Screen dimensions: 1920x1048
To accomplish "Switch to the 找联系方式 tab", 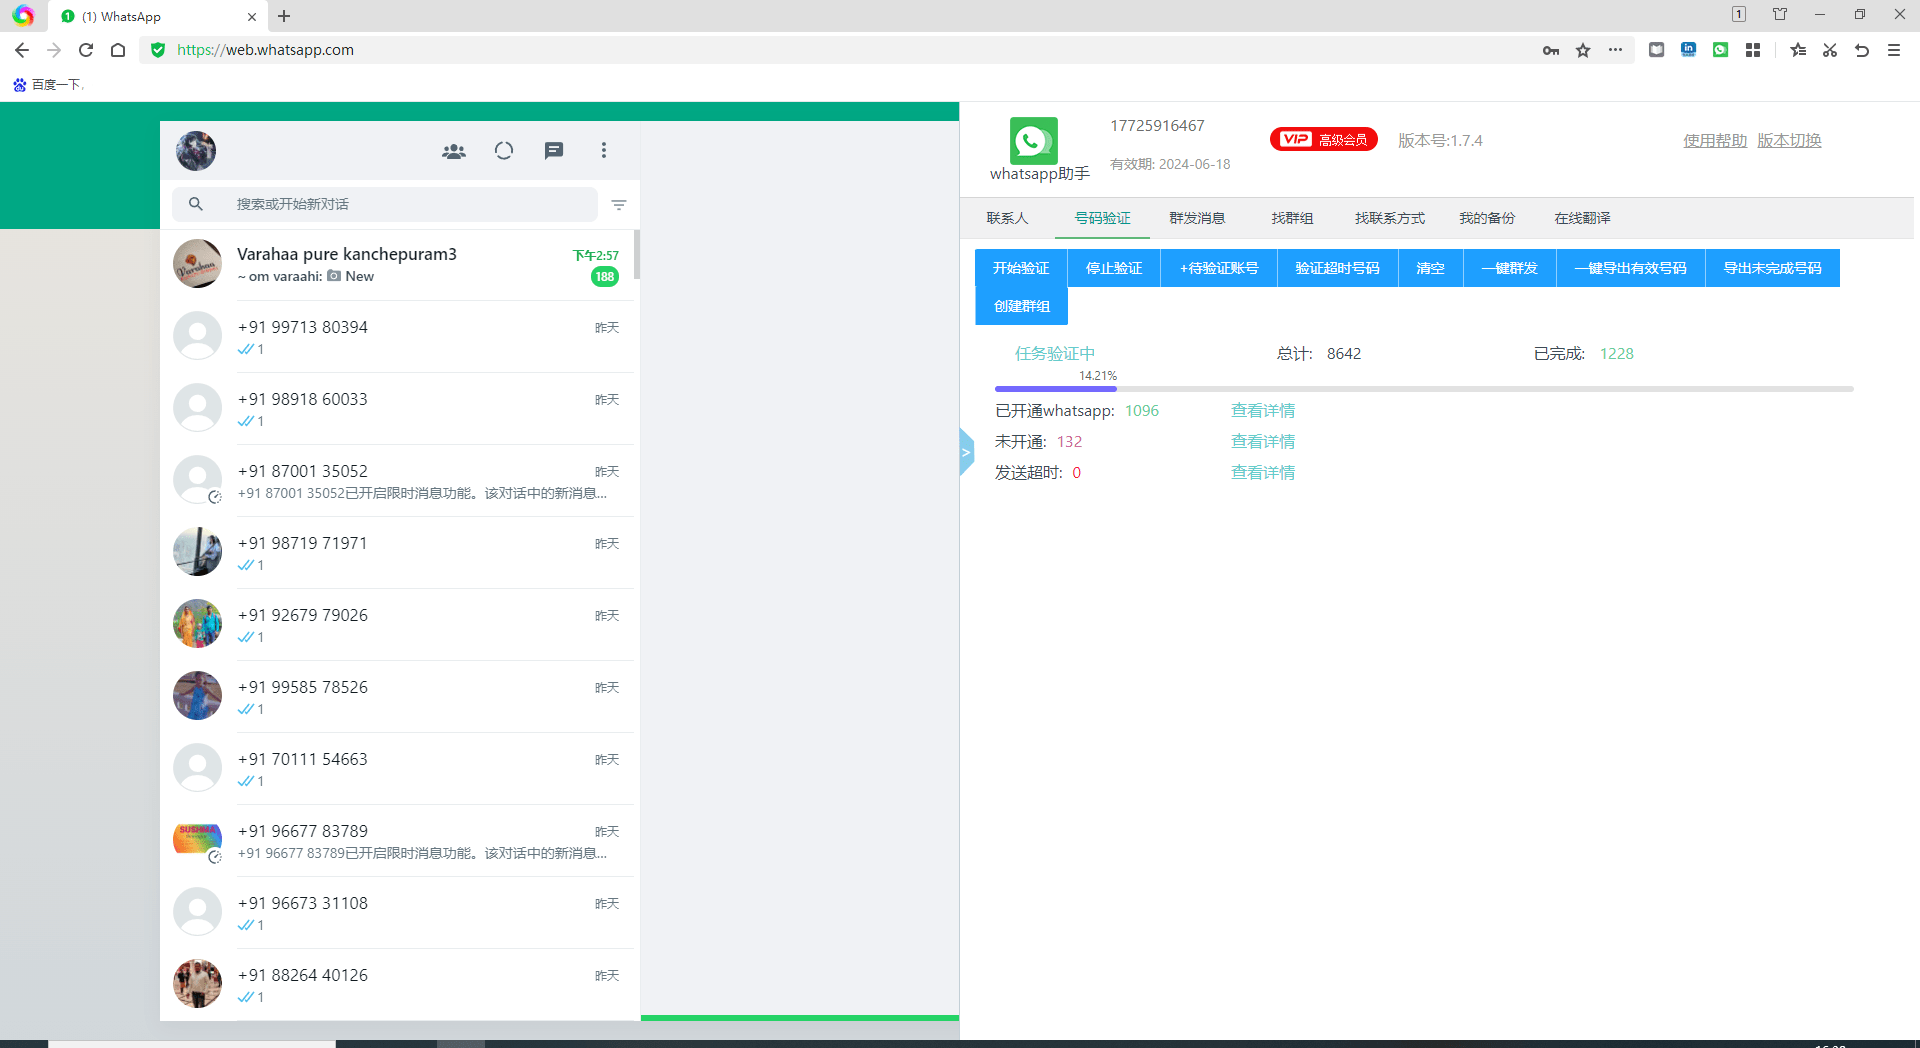I will click(1390, 218).
